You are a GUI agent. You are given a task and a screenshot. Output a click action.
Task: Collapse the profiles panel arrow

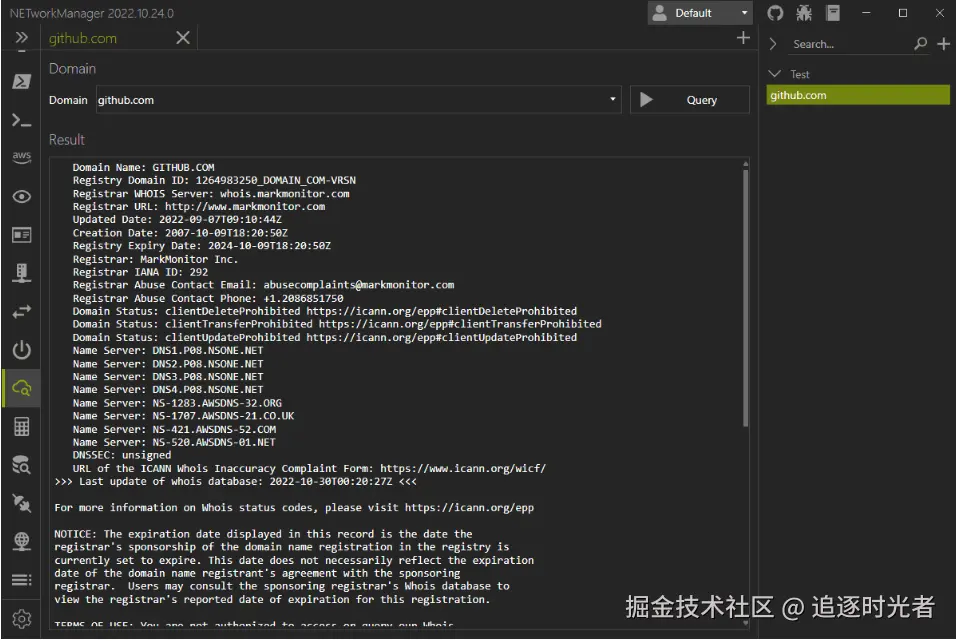point(773,44)
